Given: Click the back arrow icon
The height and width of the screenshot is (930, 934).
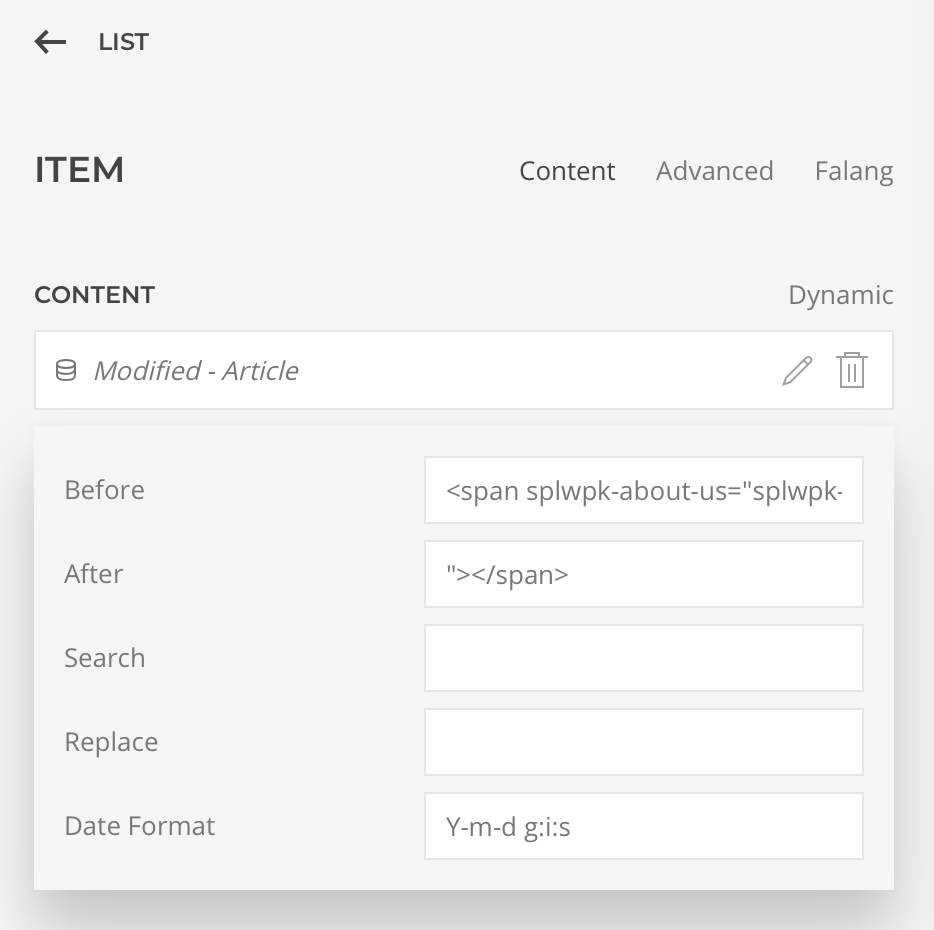Looking at the screenshot, I should (x=50, y=42).
